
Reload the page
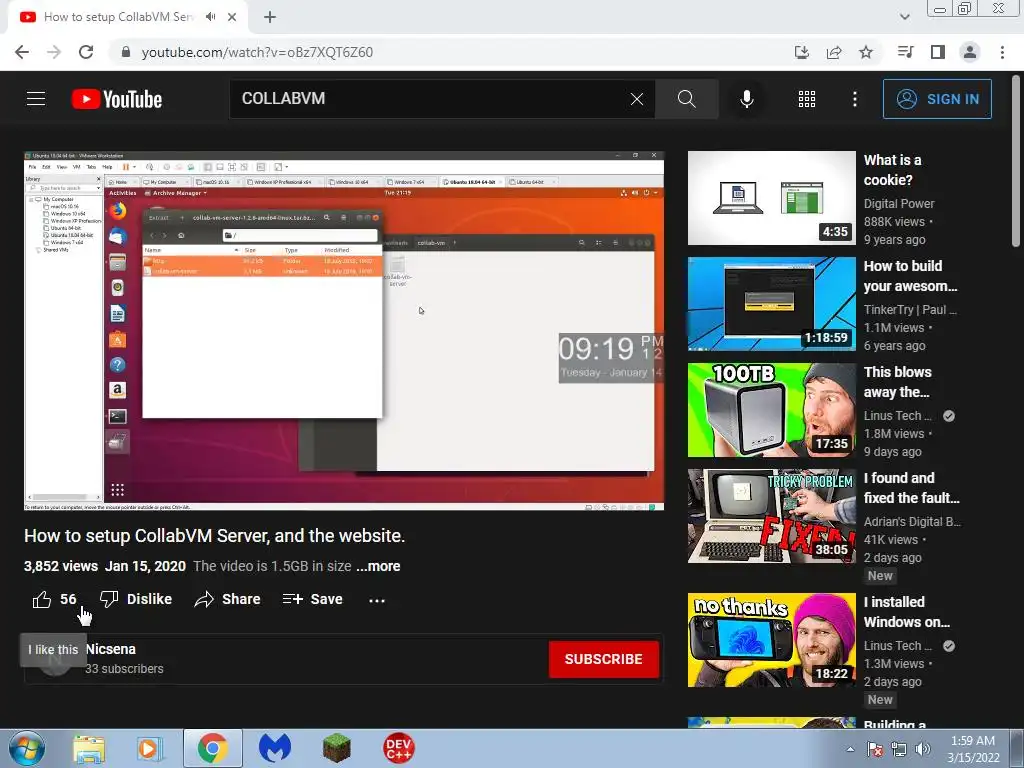pyautogui.click(x=86, y=52)
